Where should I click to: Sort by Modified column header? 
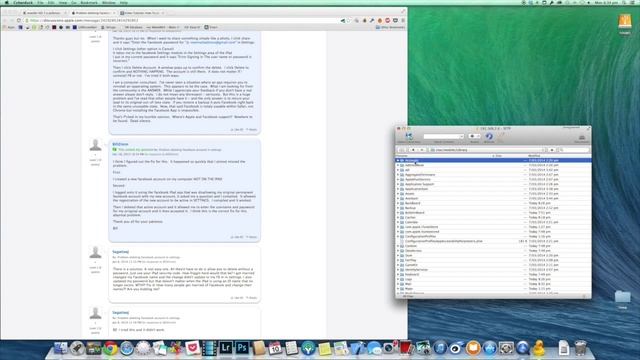pos(559,156)
